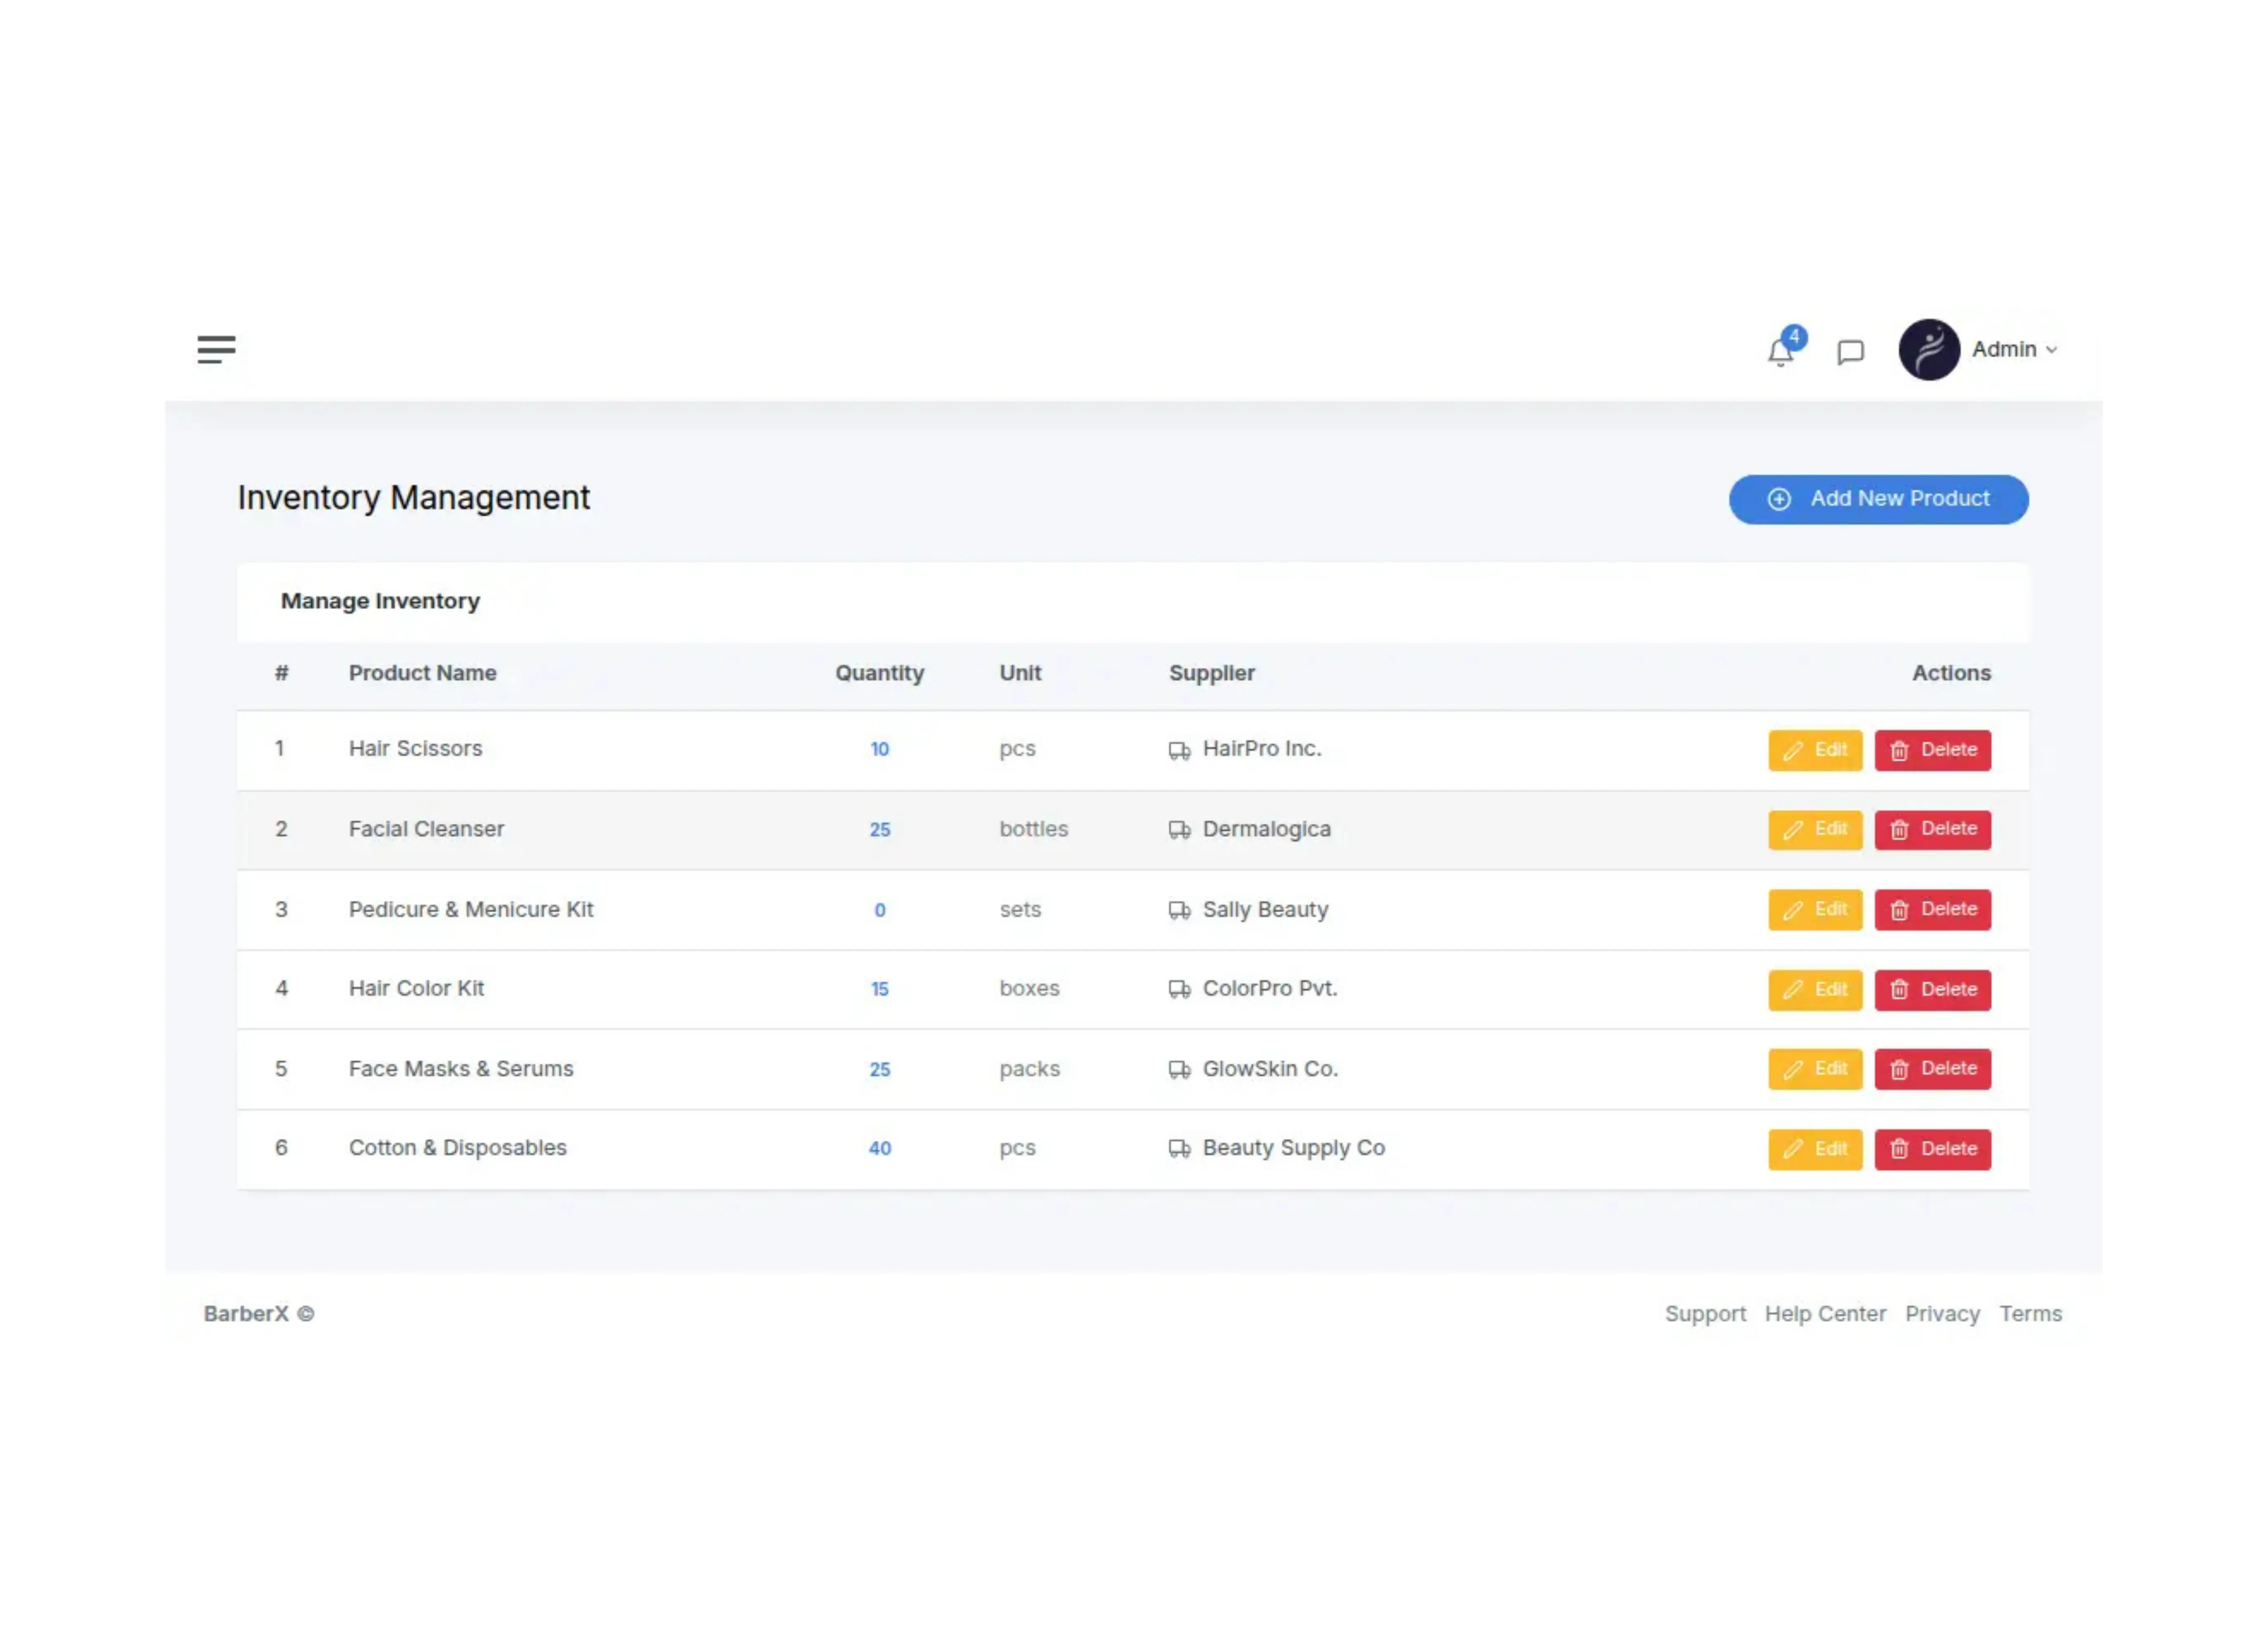Select the Face Masks & Serums name
Image resolution: width=2268 pixels, height=1652 pixels.
coord(461,1068)
